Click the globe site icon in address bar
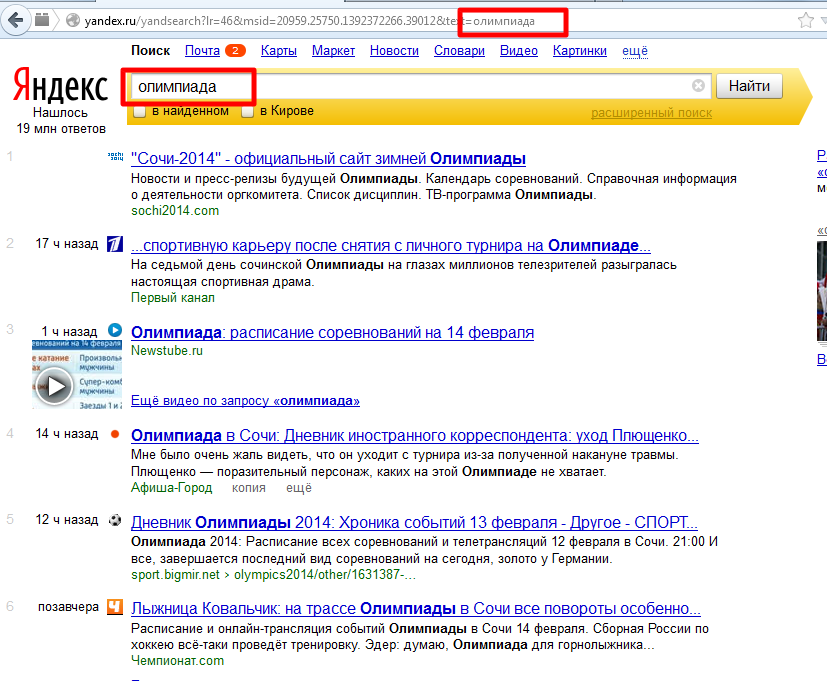827x681 pixels. click(73, 21)
